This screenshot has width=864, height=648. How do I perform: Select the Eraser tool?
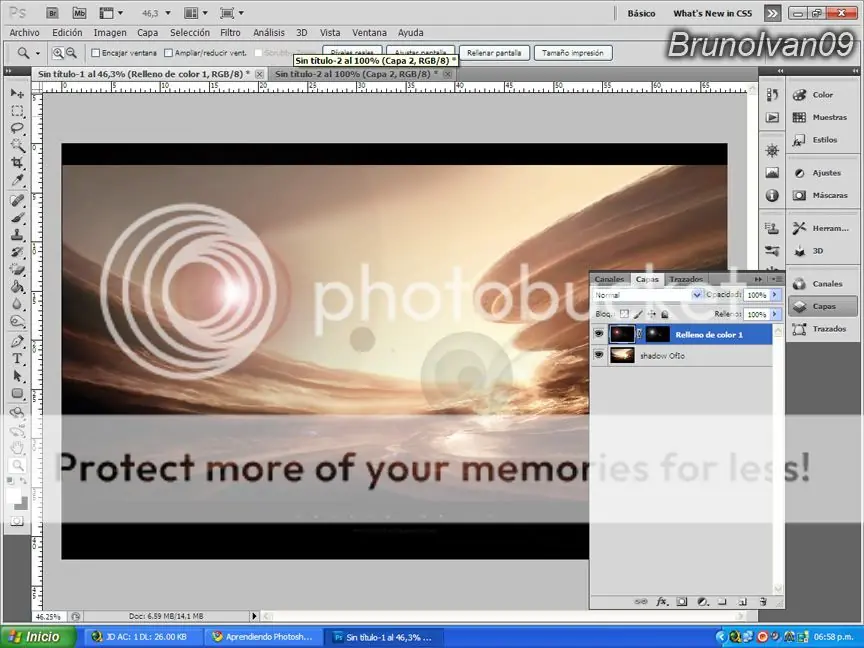pos(17,269)
